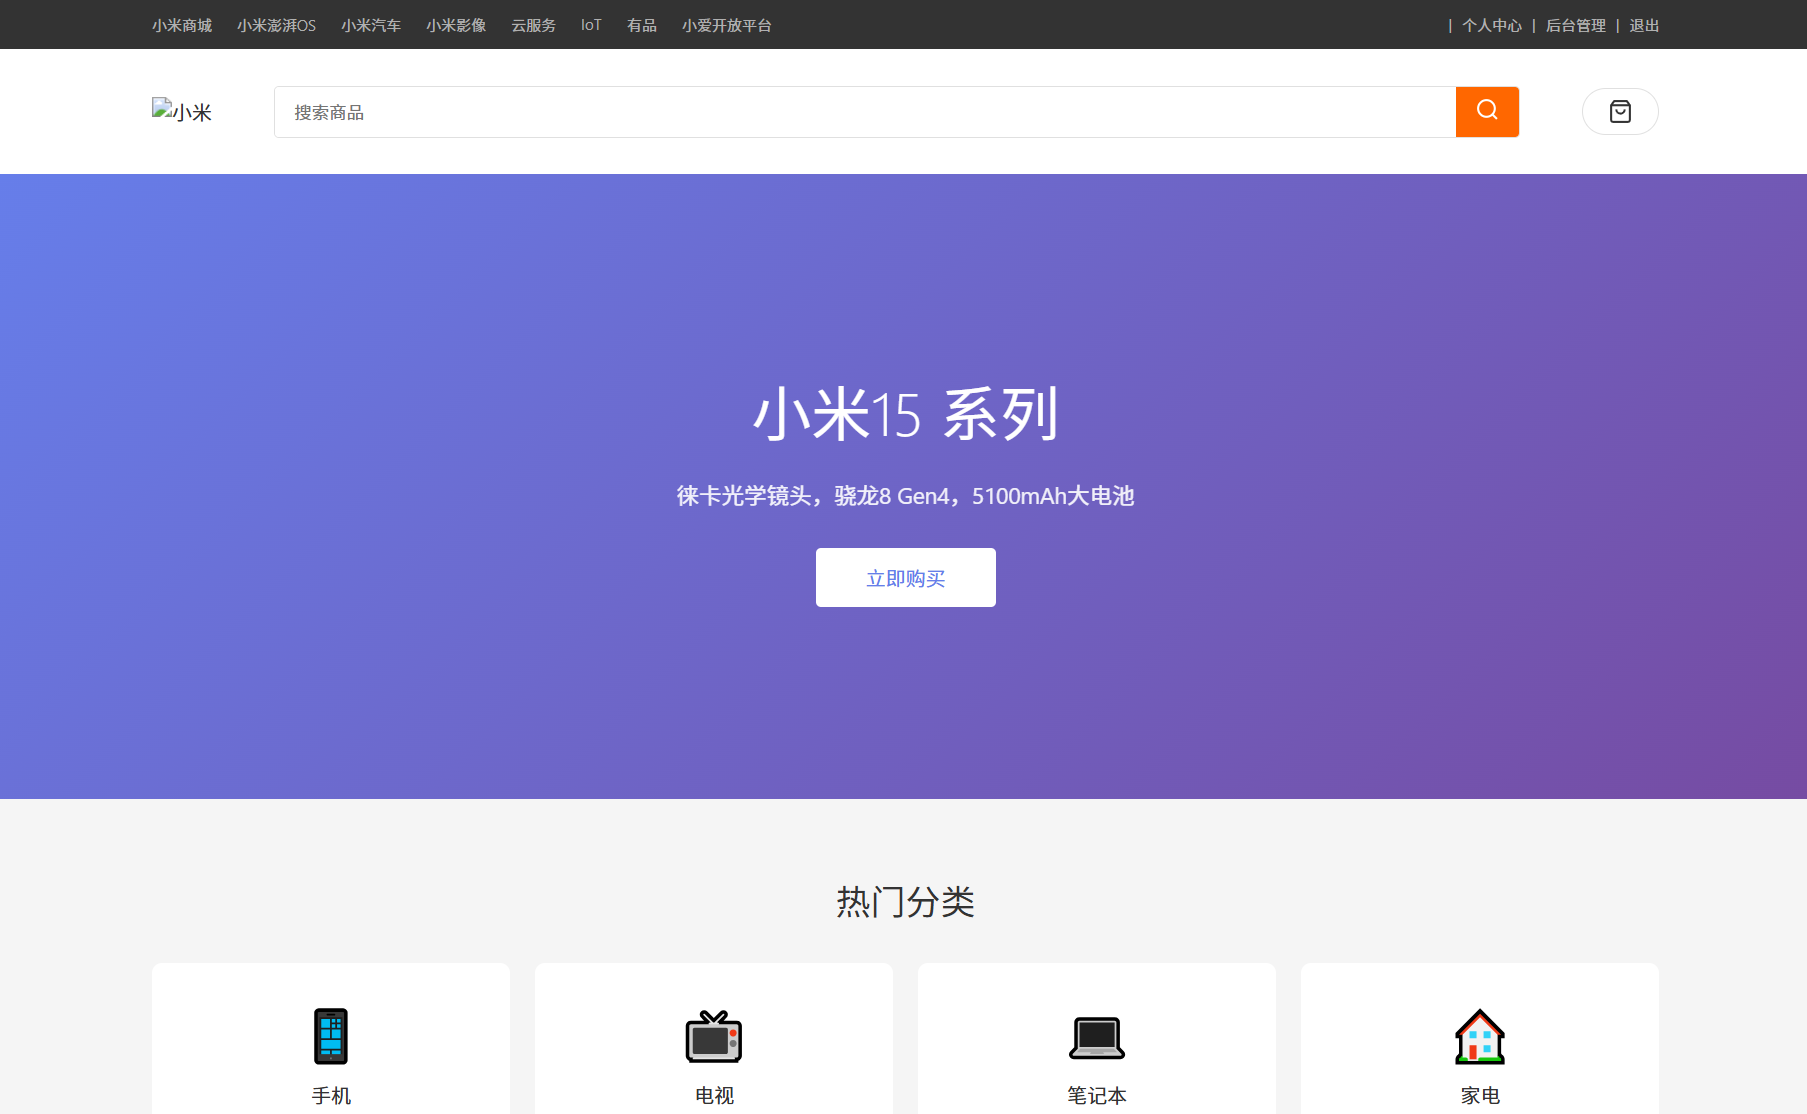1807x1114 pixels.
Task: Click the 小米 logo image
Action: 182,111
